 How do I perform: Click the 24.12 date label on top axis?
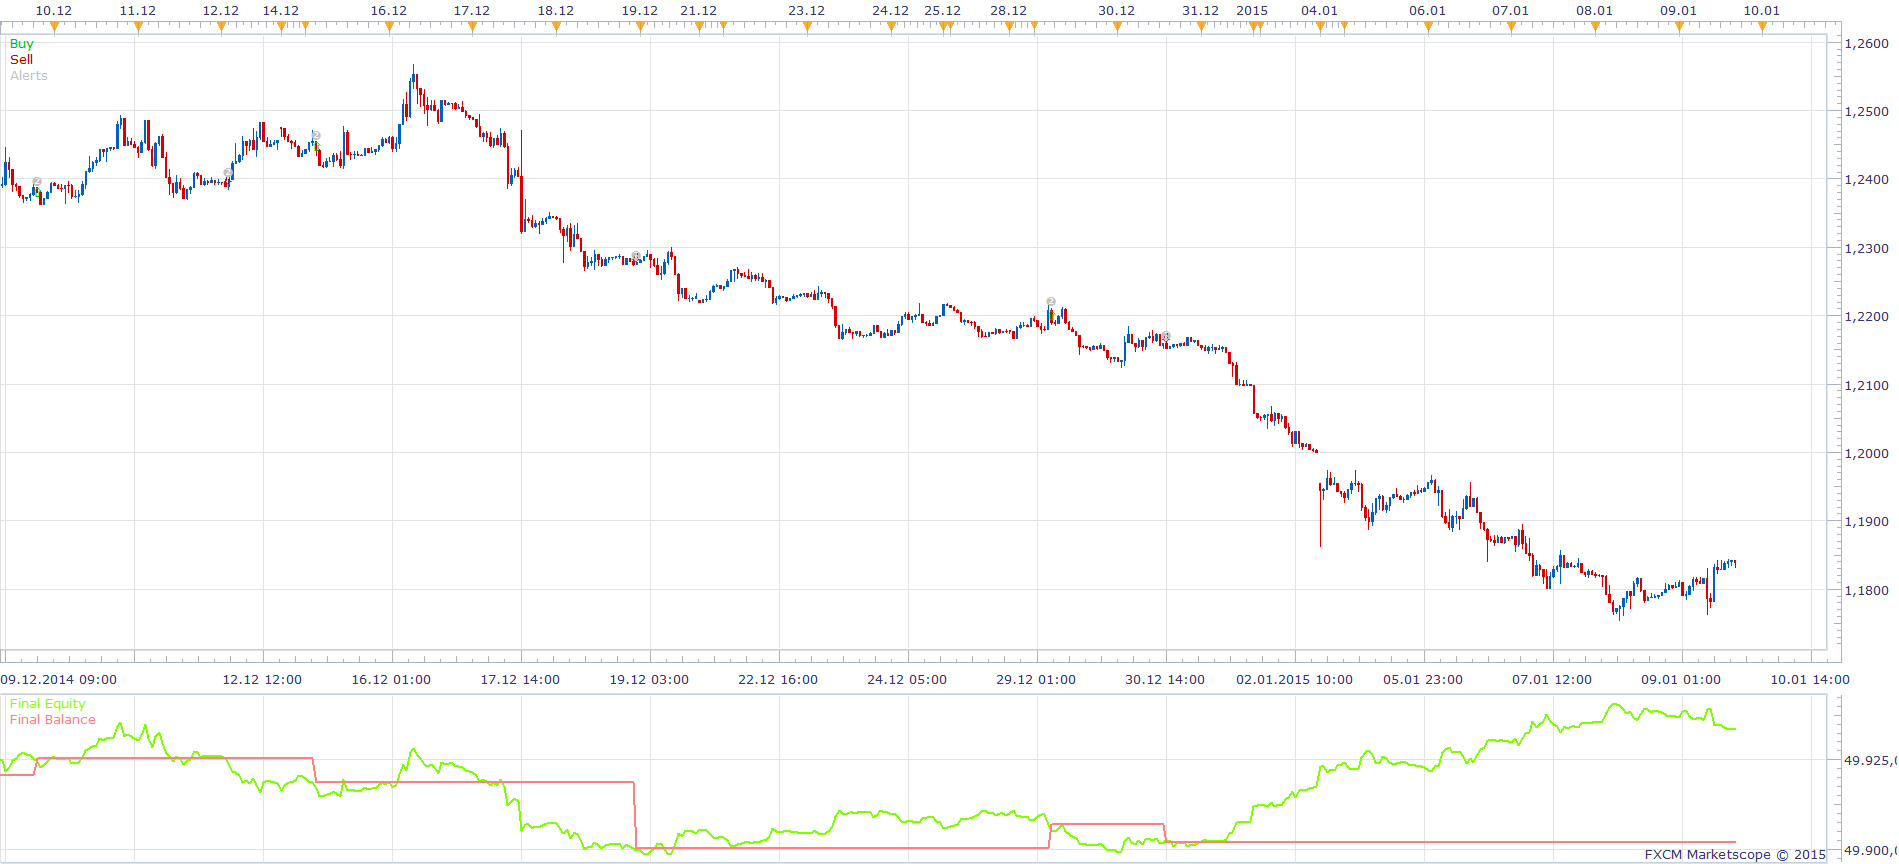[891, 11]
